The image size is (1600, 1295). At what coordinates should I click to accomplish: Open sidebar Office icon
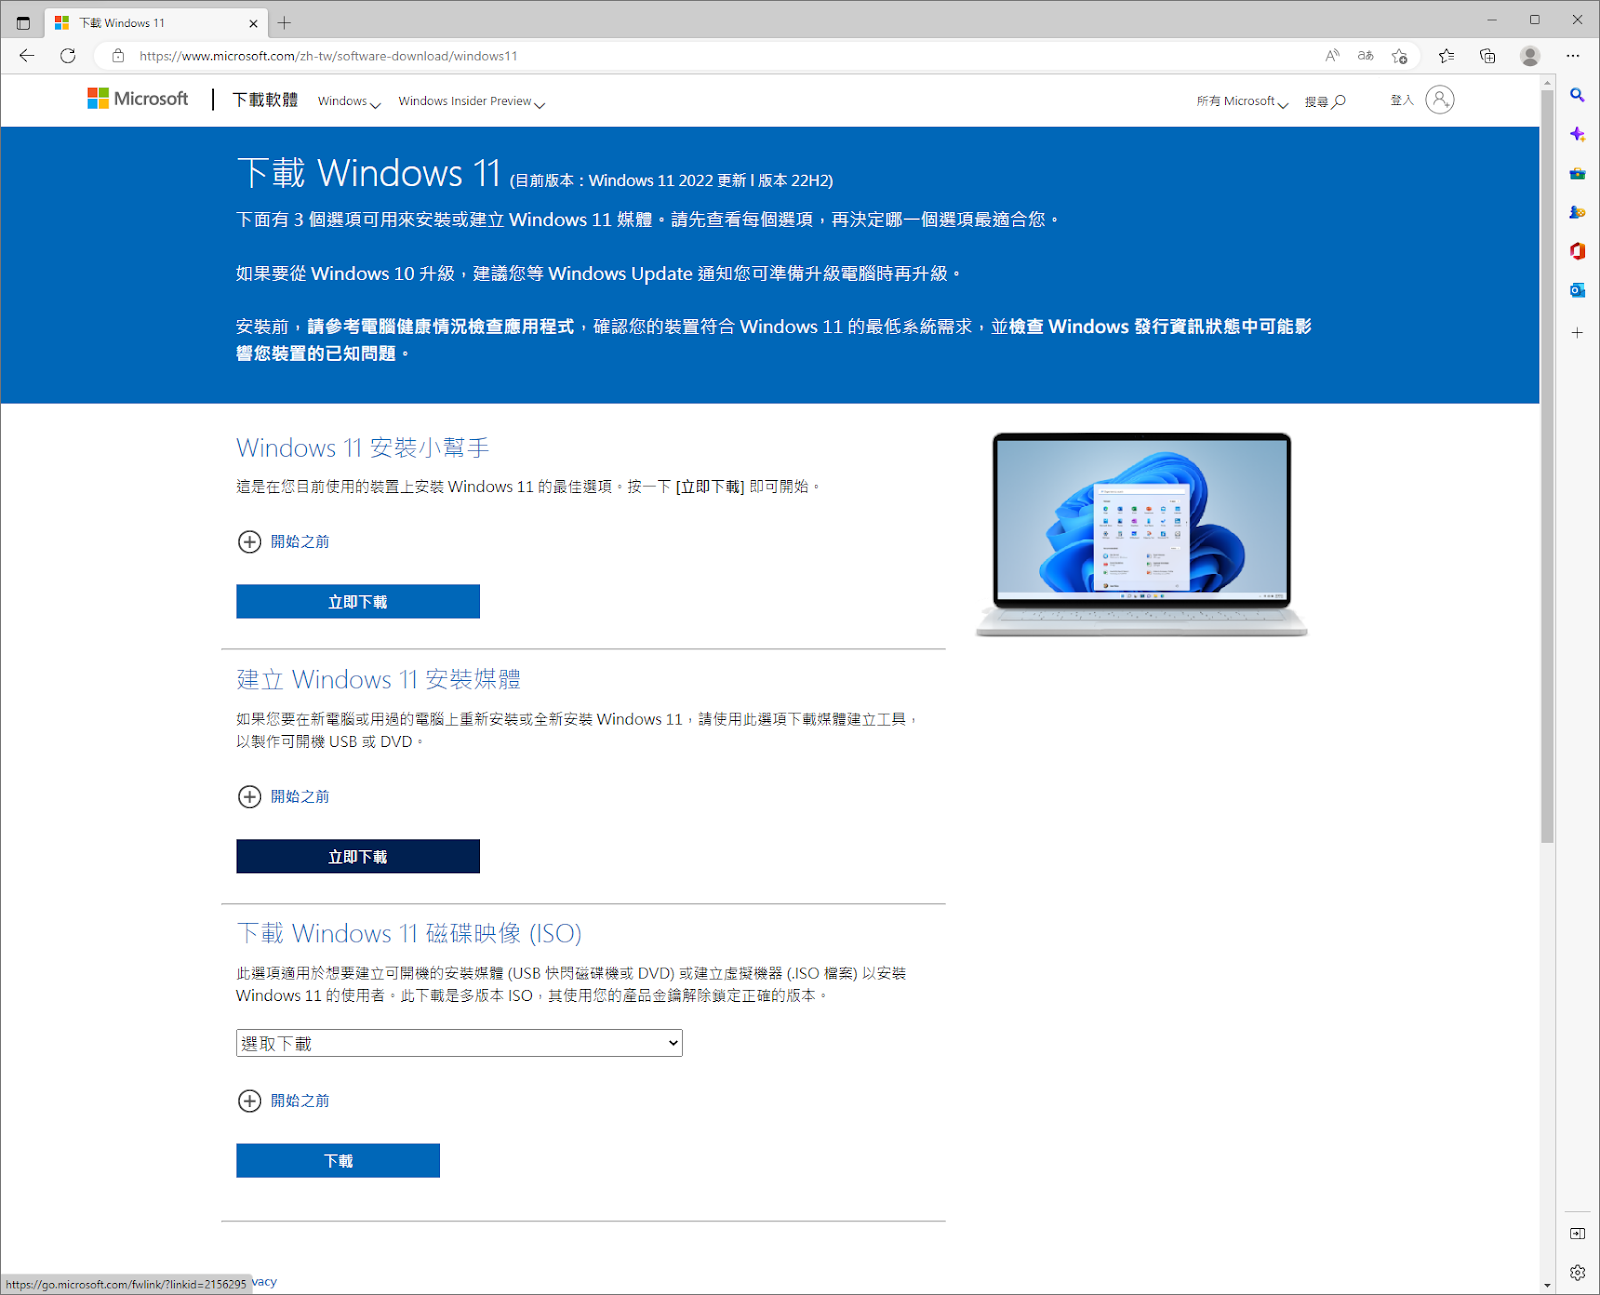coord(1577,251)
